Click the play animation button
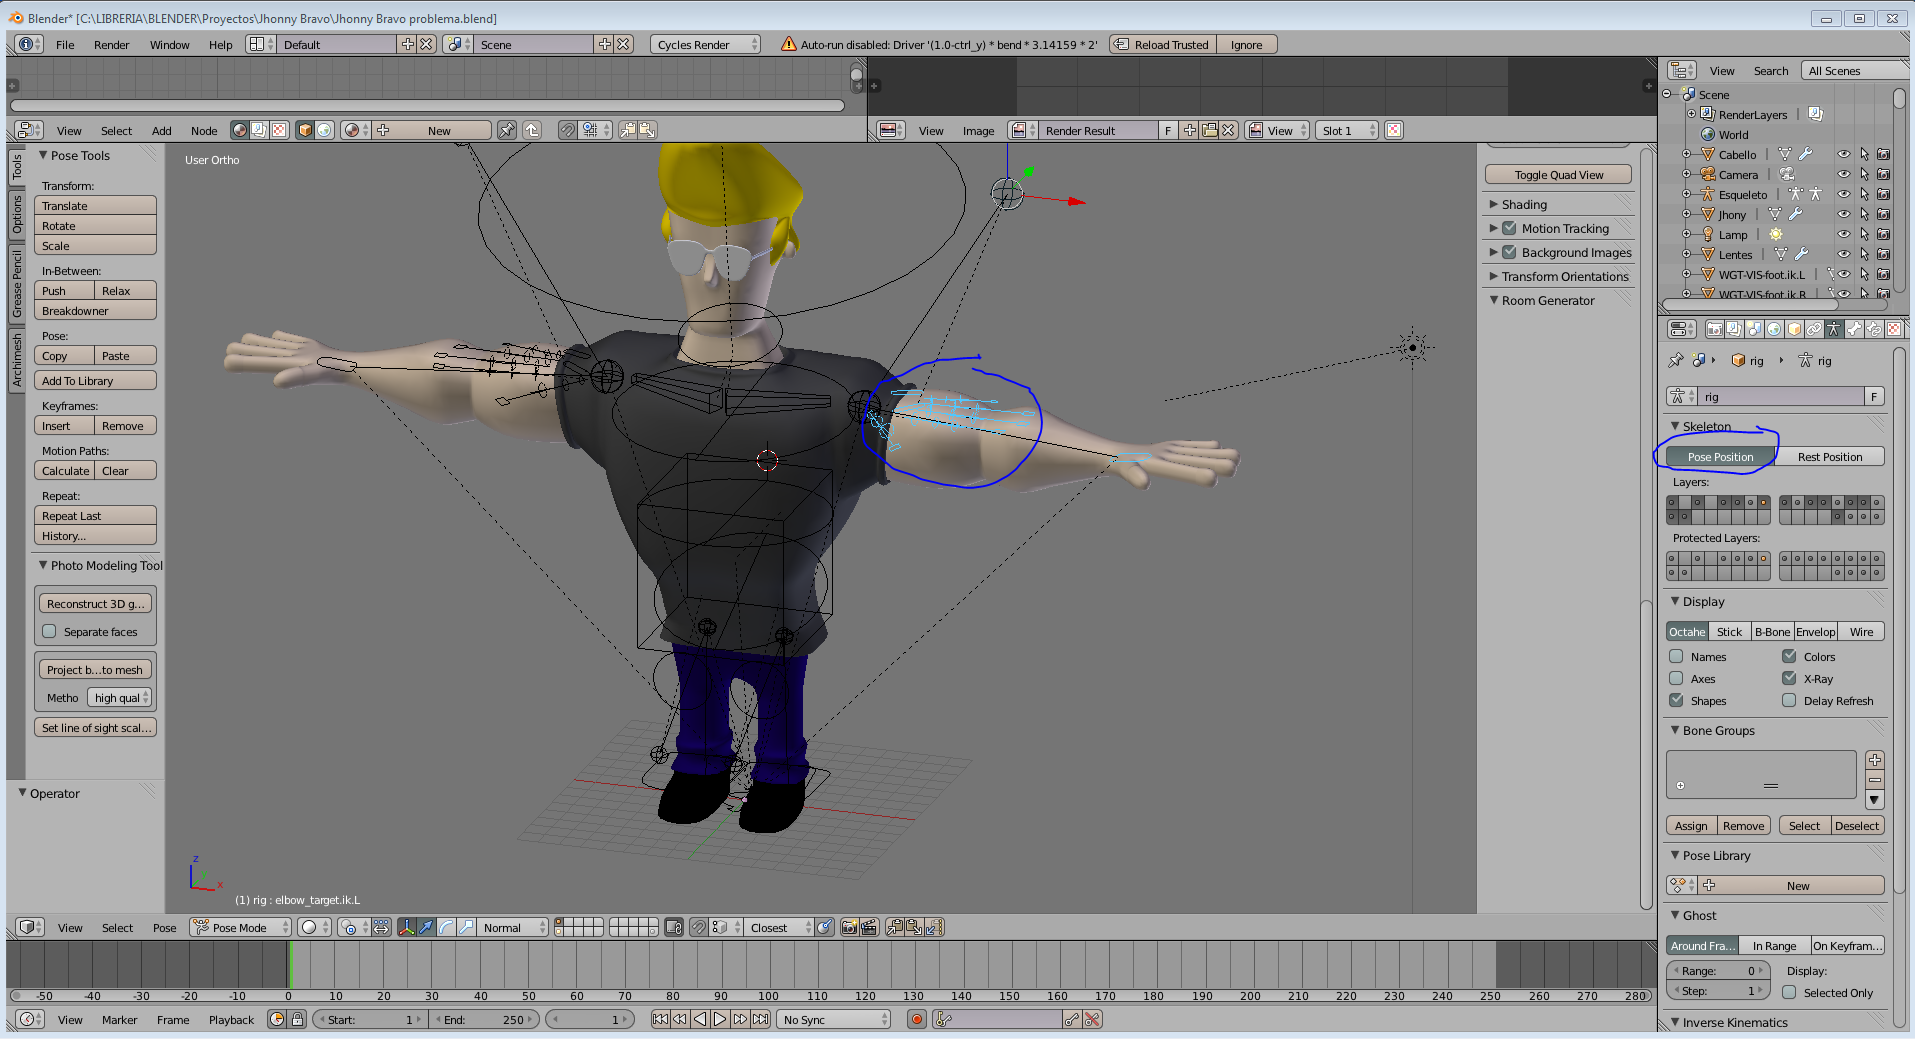 720,1019
